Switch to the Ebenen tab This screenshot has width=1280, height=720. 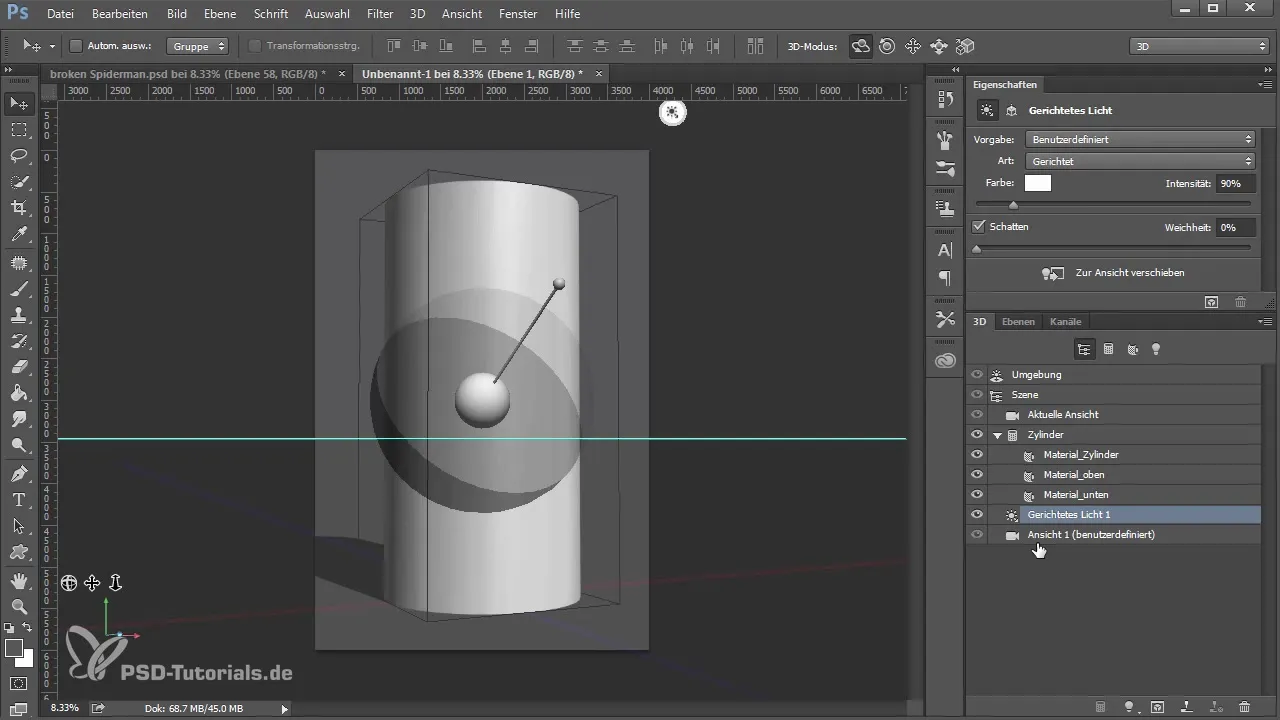click(x=1018, y=322)
